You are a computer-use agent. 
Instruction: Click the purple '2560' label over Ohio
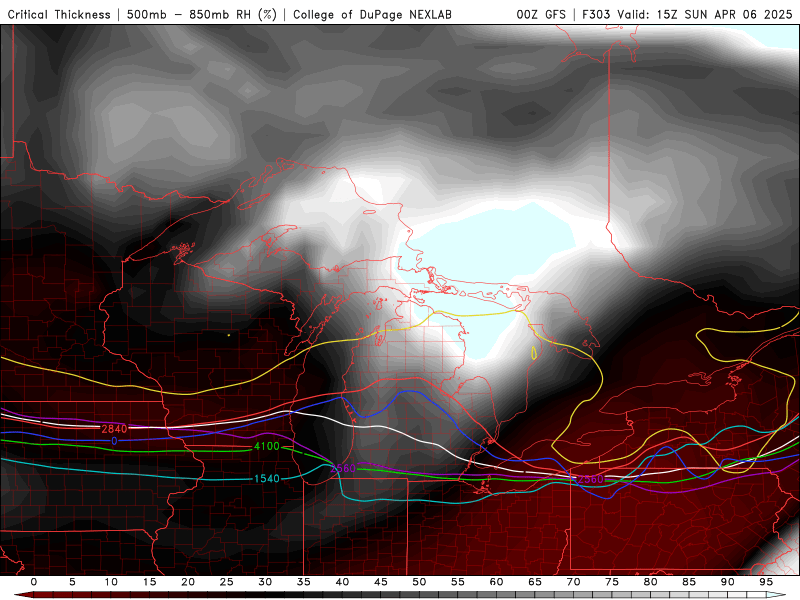pos(590,479)
